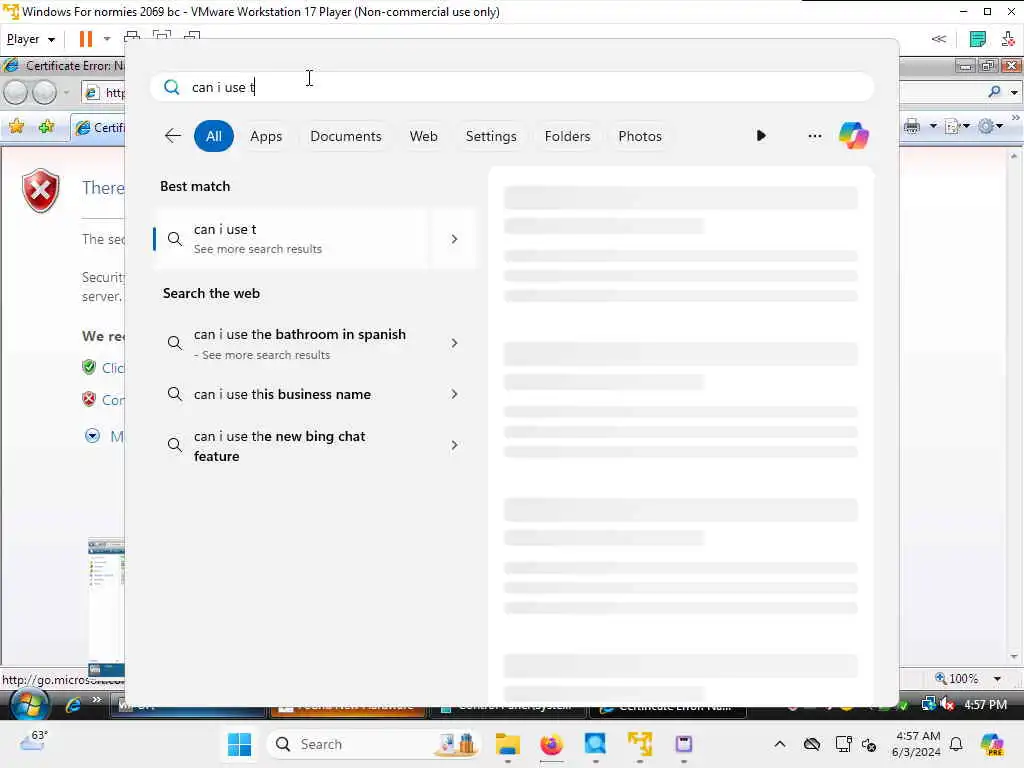Open Copilot preview taskbar icon
Screen dimensions: 1024x768
coord(992,744)
